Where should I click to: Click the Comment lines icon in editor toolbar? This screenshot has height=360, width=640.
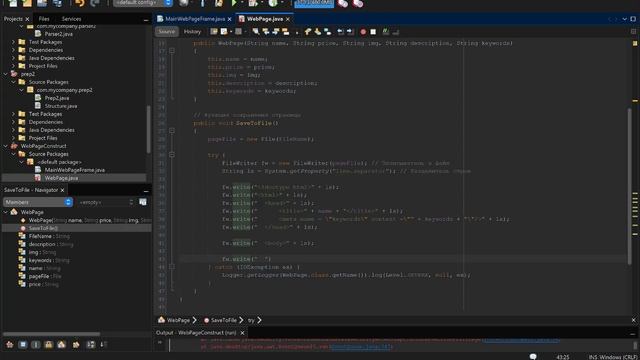click(x=386, y=31)
